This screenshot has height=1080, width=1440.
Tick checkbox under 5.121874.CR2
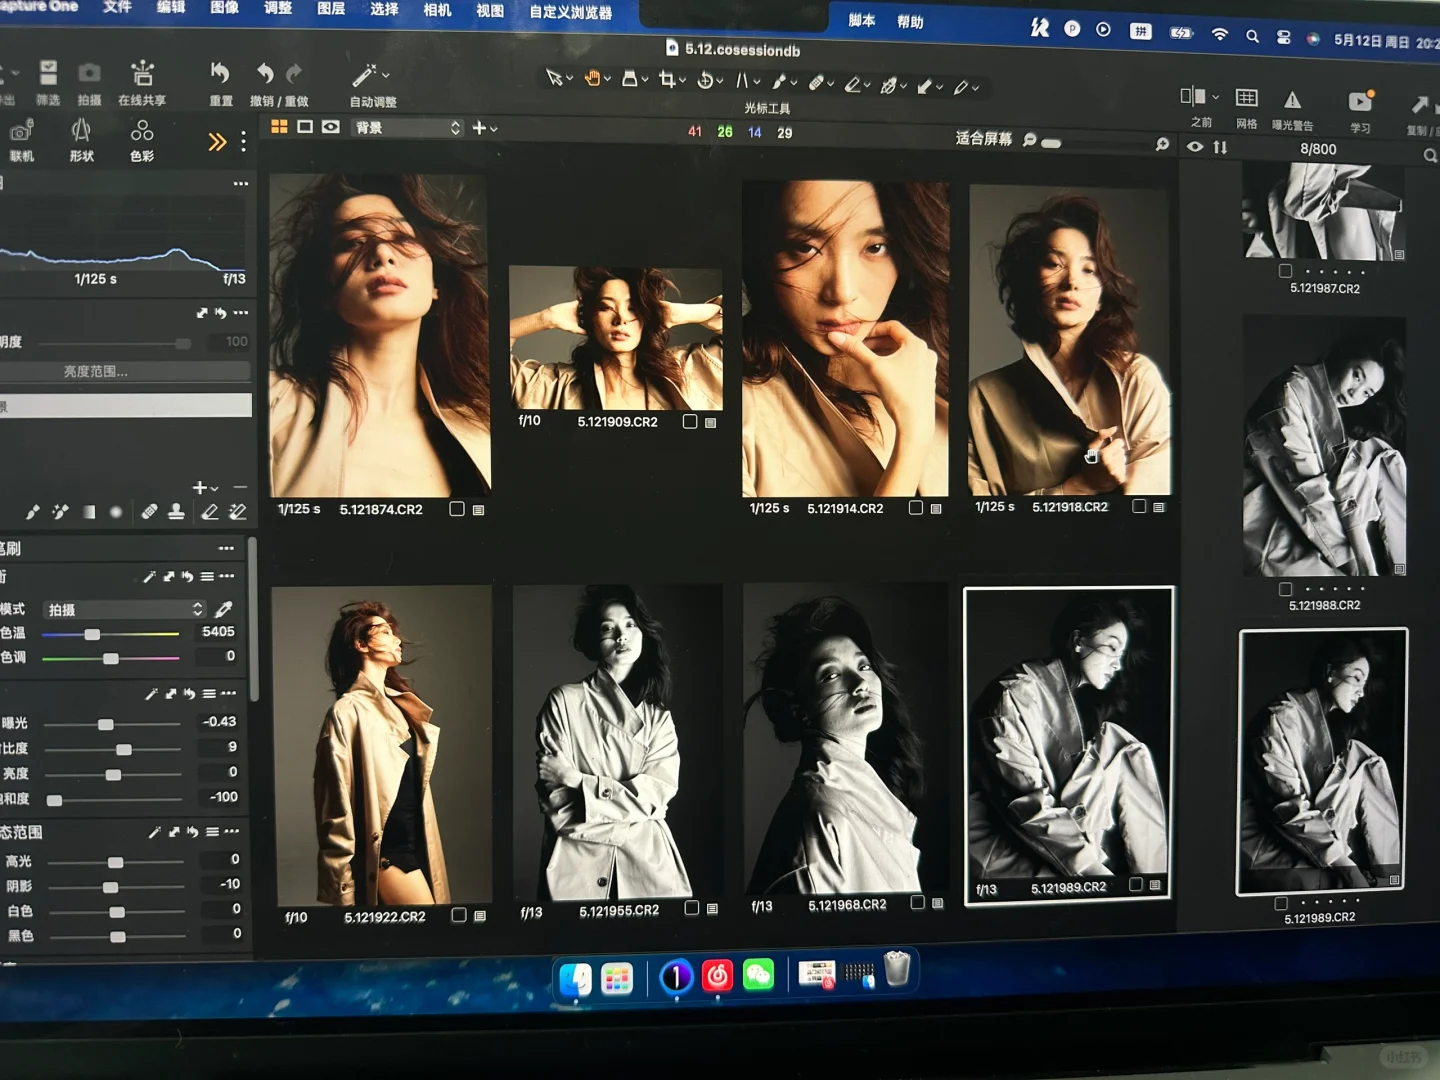coord(457,509)
